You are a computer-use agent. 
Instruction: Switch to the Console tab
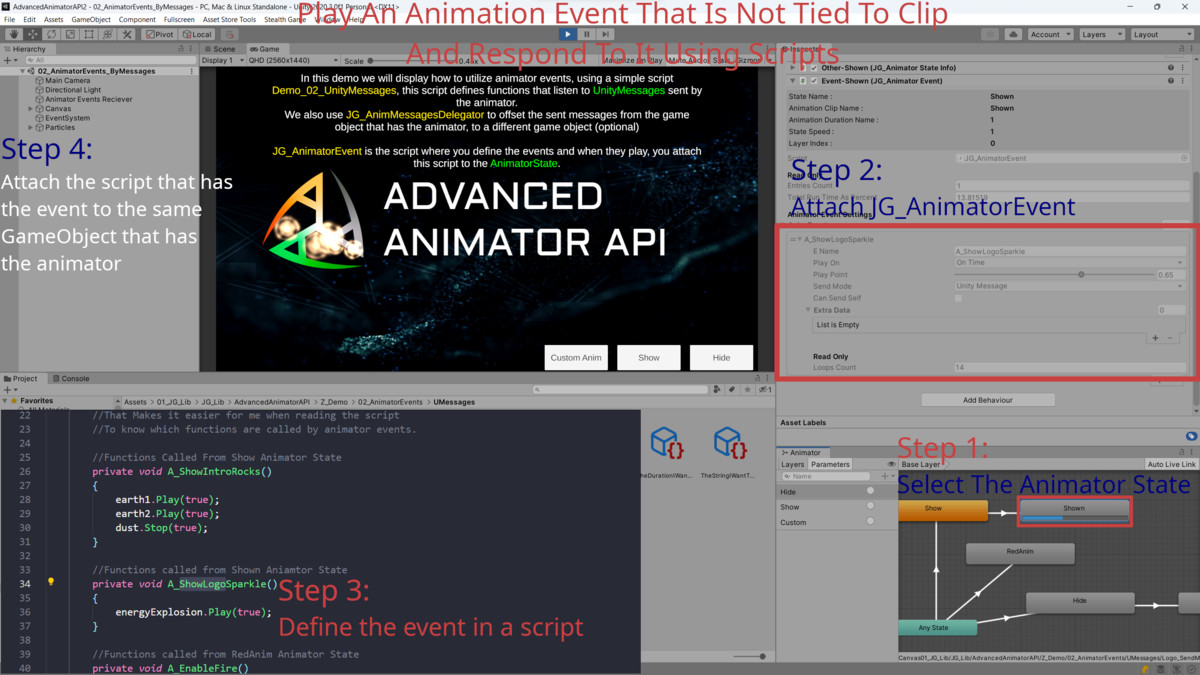[70, 379]
